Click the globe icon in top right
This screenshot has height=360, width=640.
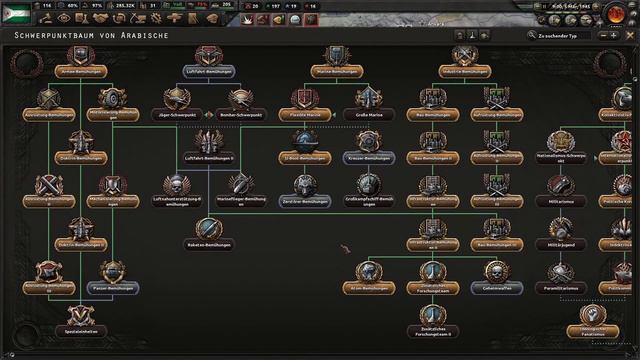tap(616, 14)
